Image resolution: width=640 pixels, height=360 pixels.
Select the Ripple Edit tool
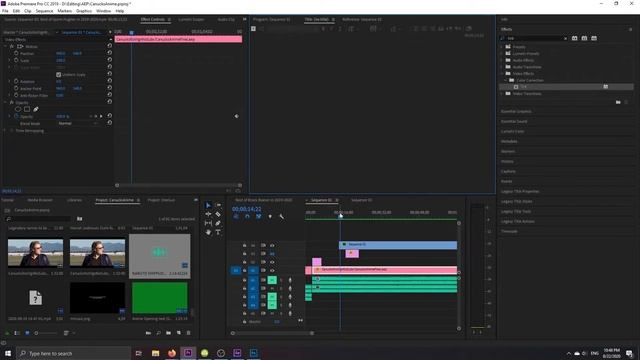(x=208, y=214)
